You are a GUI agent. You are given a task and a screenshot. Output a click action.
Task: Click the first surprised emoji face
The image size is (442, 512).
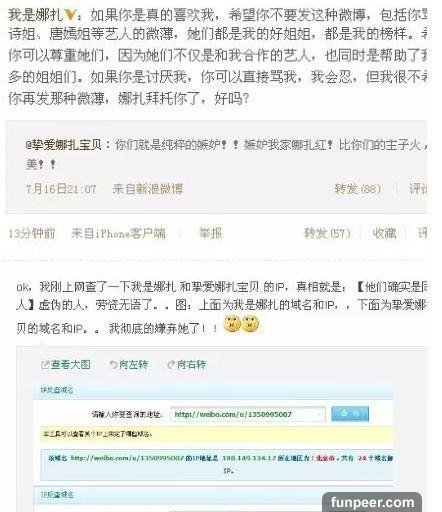[232, 324]
